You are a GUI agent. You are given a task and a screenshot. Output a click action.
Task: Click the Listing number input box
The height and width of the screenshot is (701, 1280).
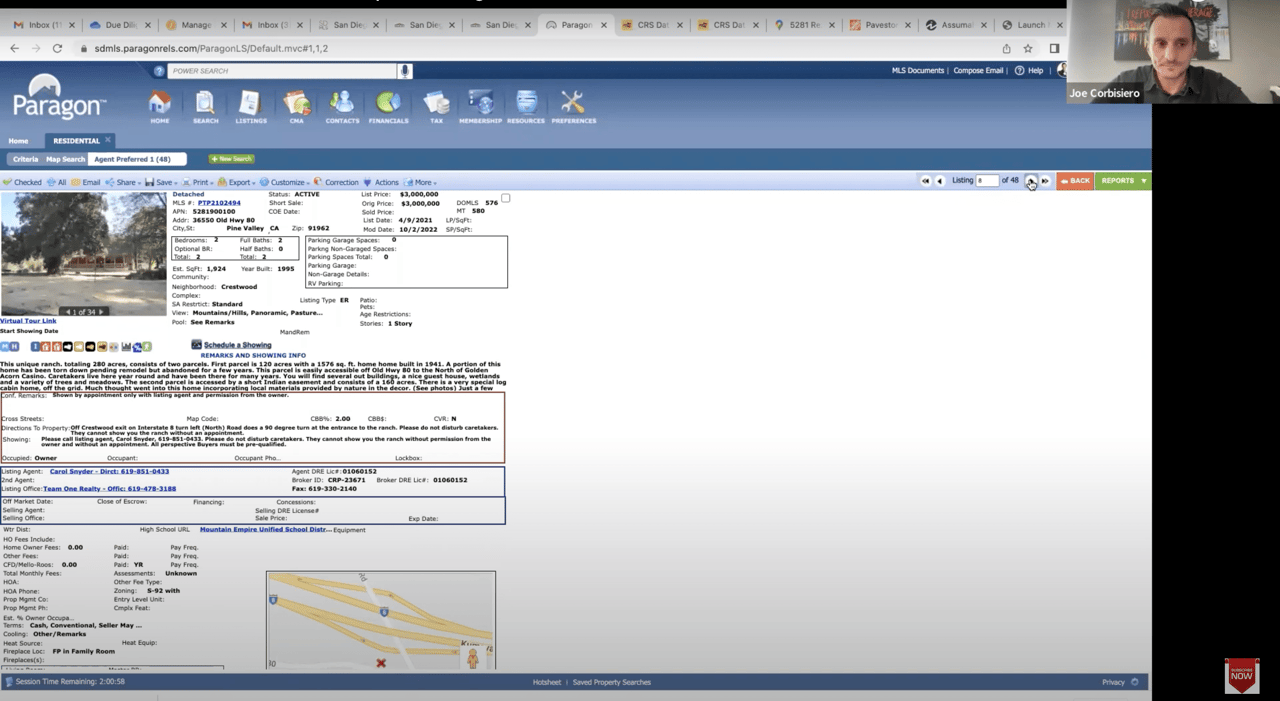pos(987,181)
